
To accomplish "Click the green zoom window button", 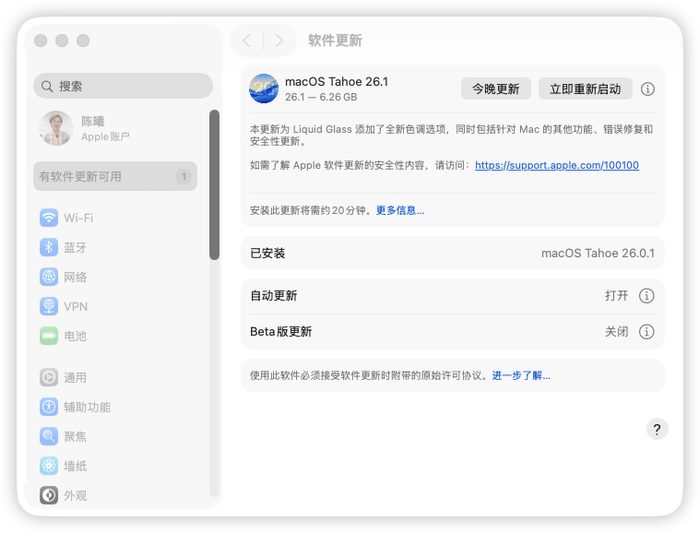I will coord(83,41).
